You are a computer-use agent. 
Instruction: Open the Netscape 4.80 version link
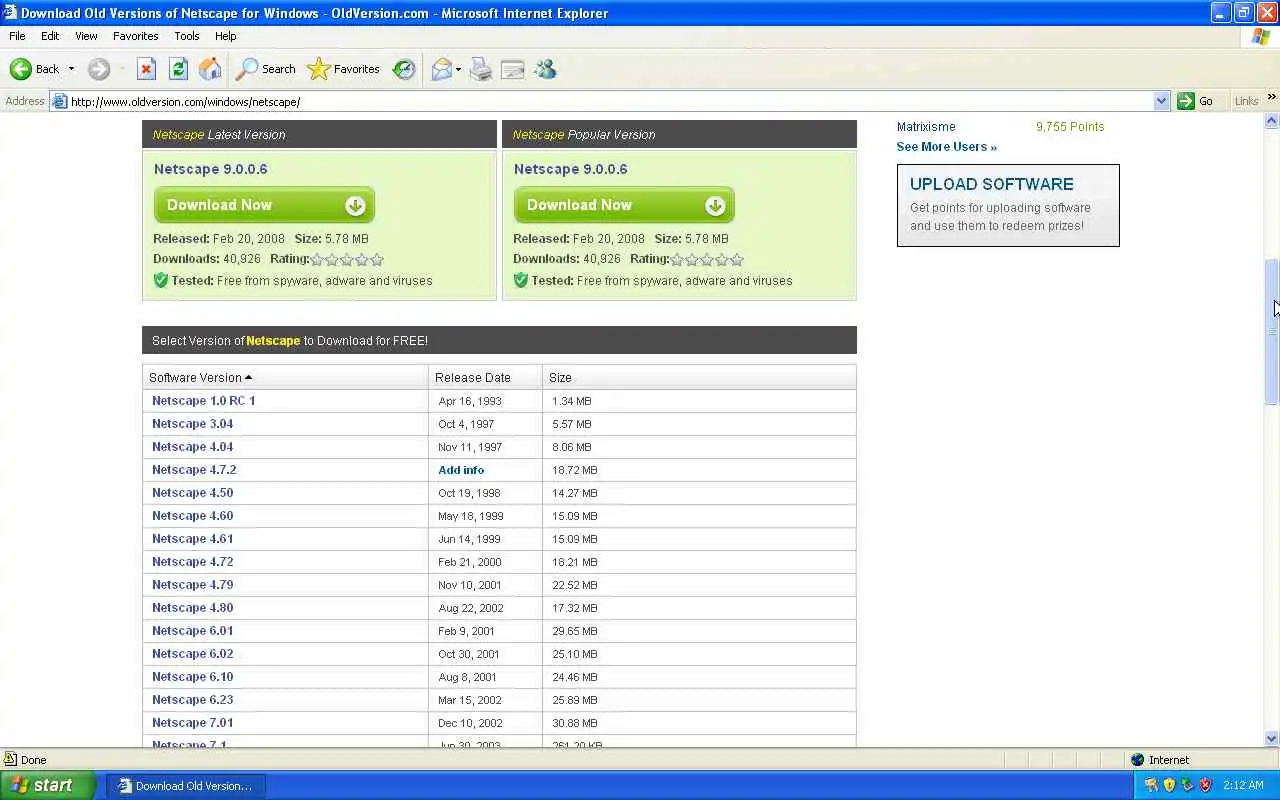coord(192,608)
